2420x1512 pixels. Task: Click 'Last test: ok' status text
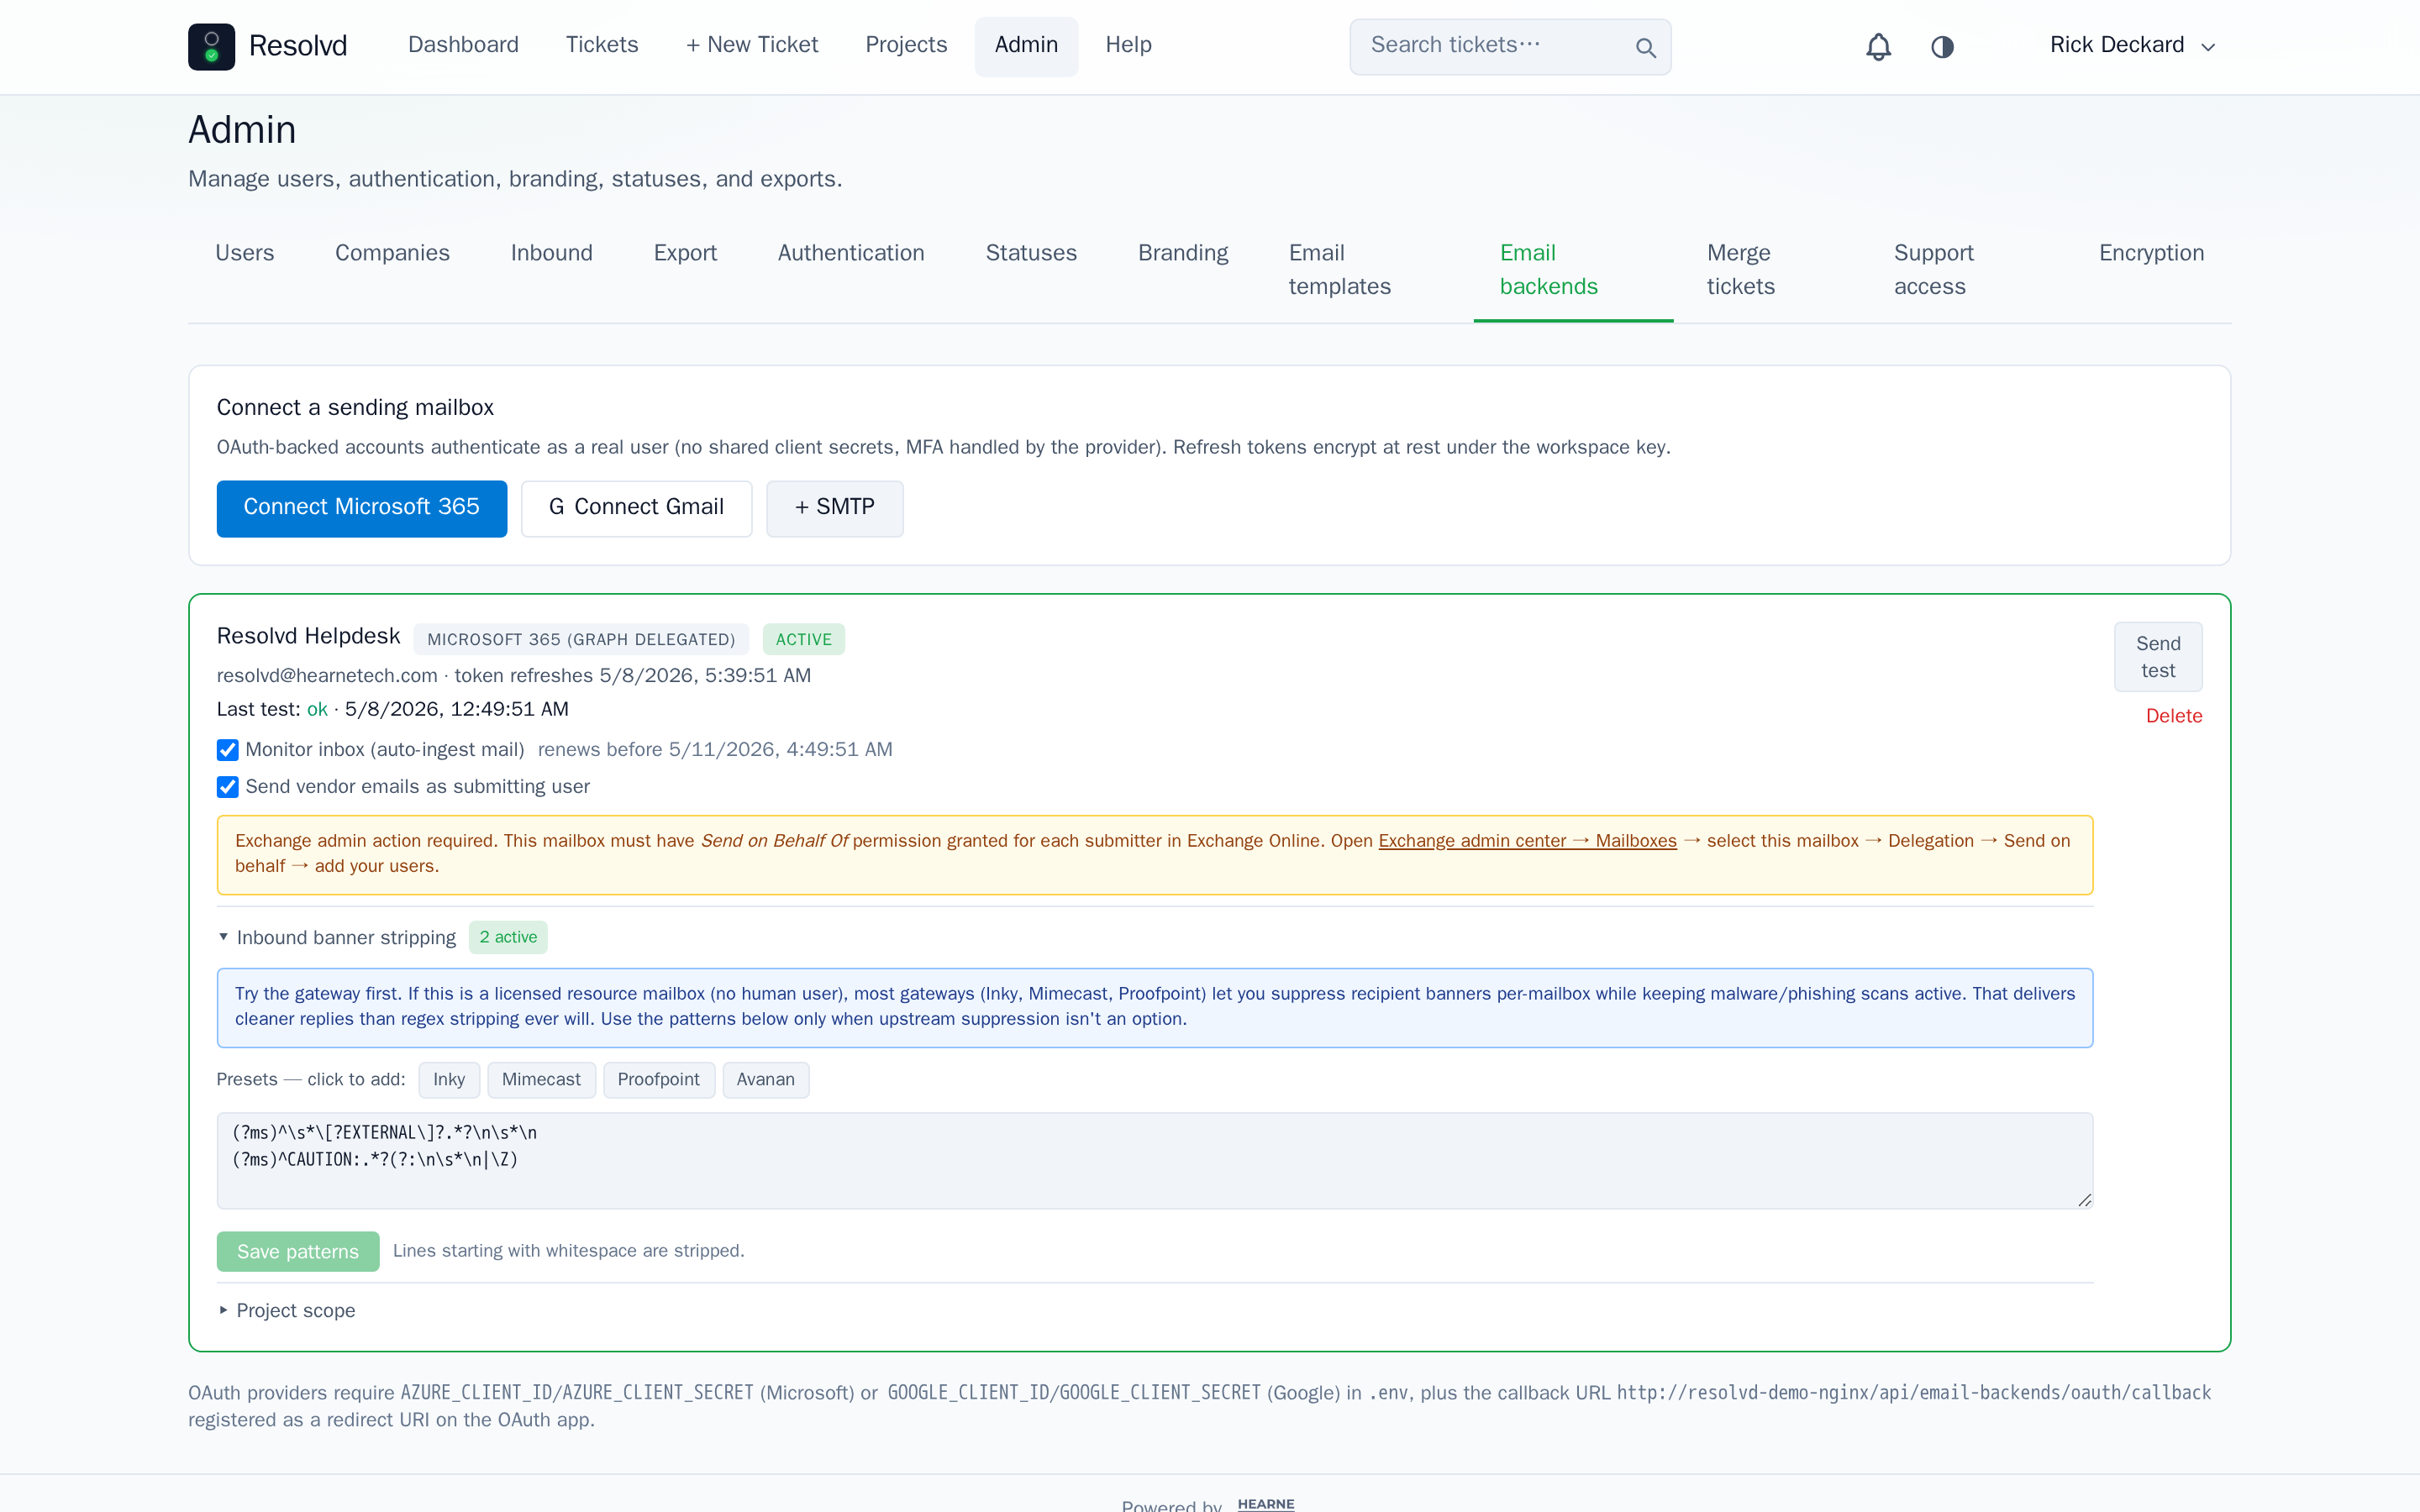coord(272,709)
